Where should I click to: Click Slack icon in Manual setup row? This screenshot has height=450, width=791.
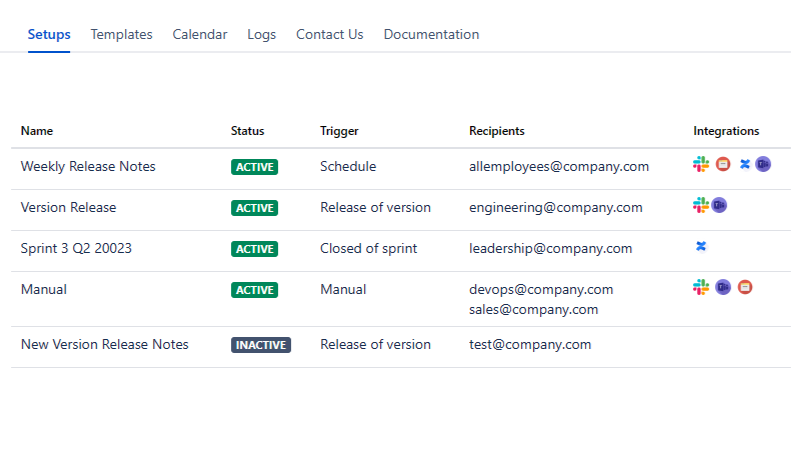tap(701, 287)
